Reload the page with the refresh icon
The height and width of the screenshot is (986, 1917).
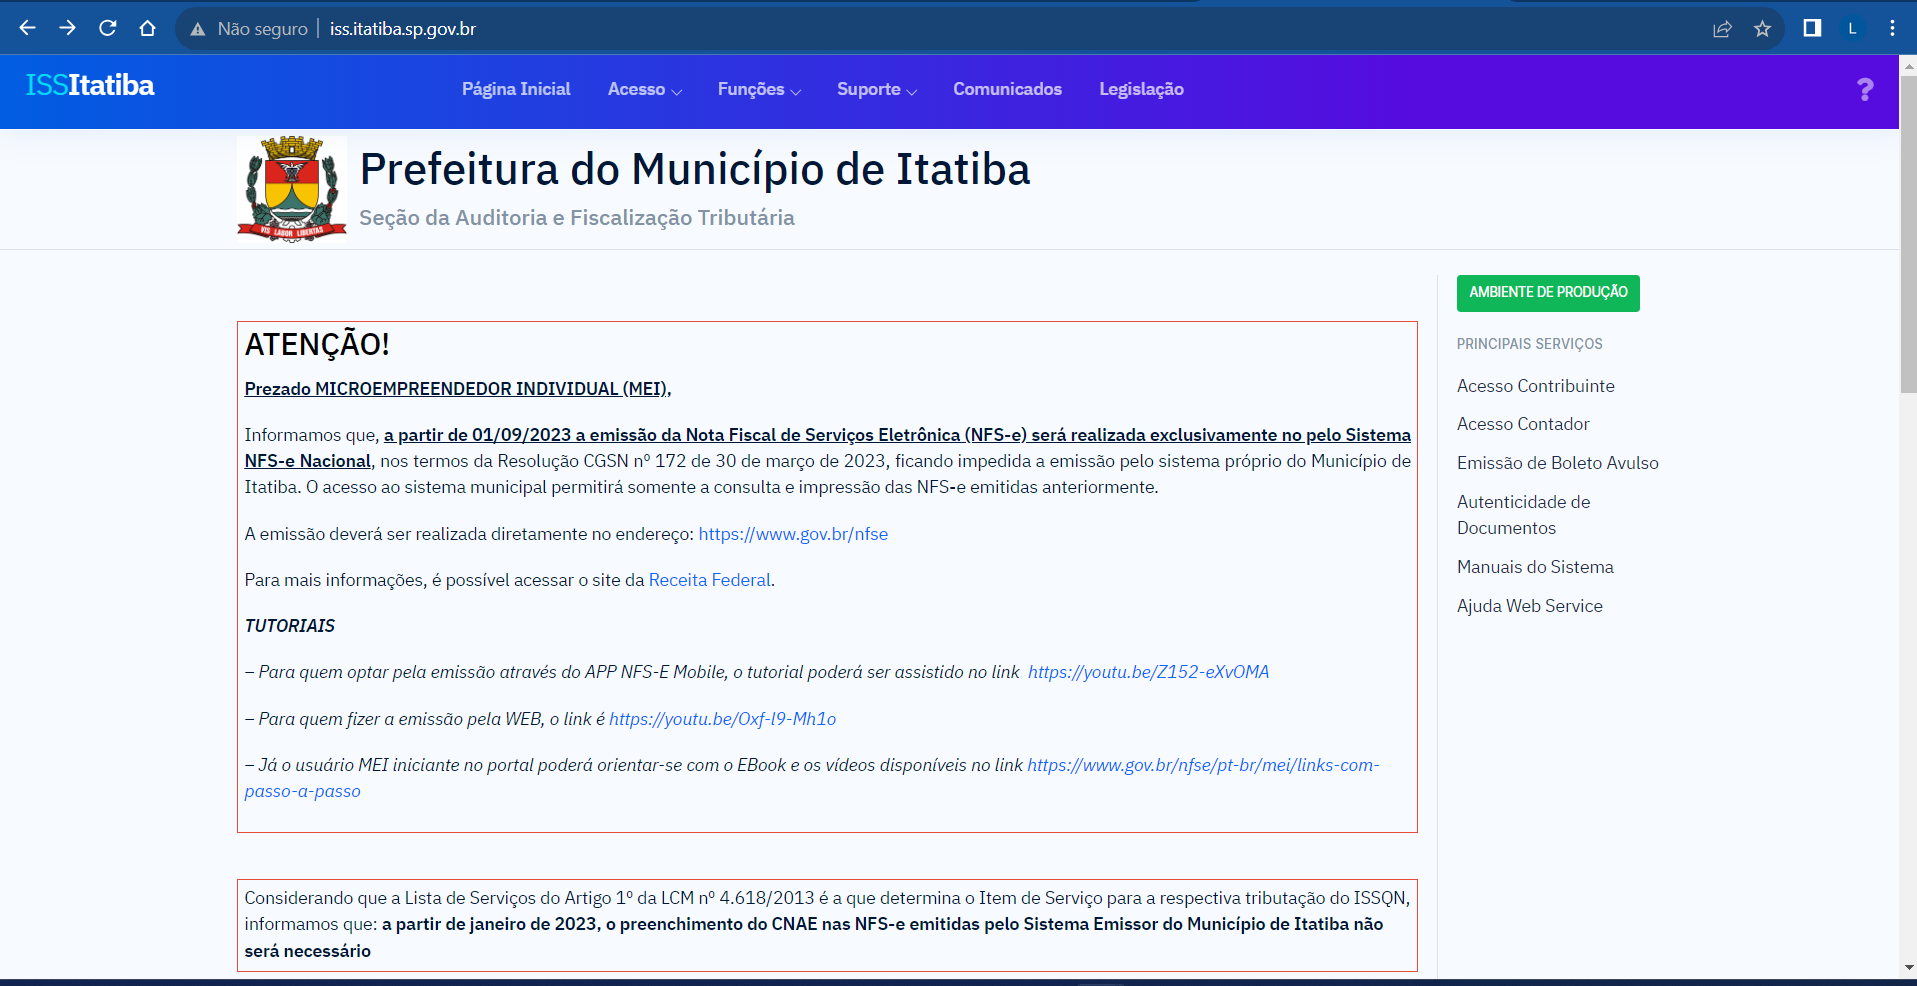(x=107, y=28)
